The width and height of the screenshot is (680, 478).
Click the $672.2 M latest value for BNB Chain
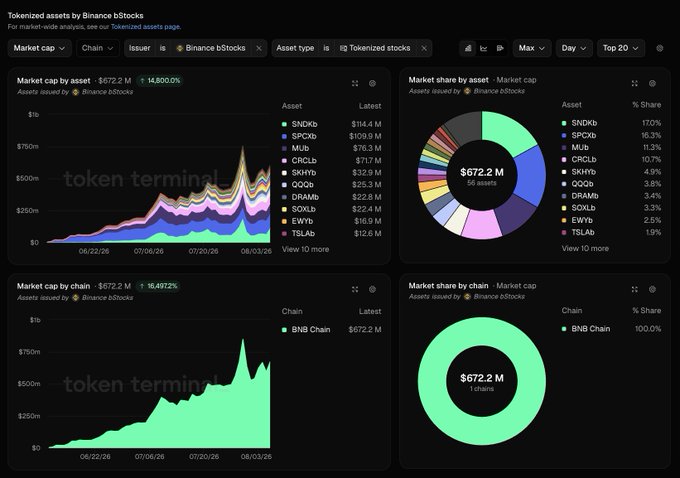pyautogui.click(x=365, y=330)
